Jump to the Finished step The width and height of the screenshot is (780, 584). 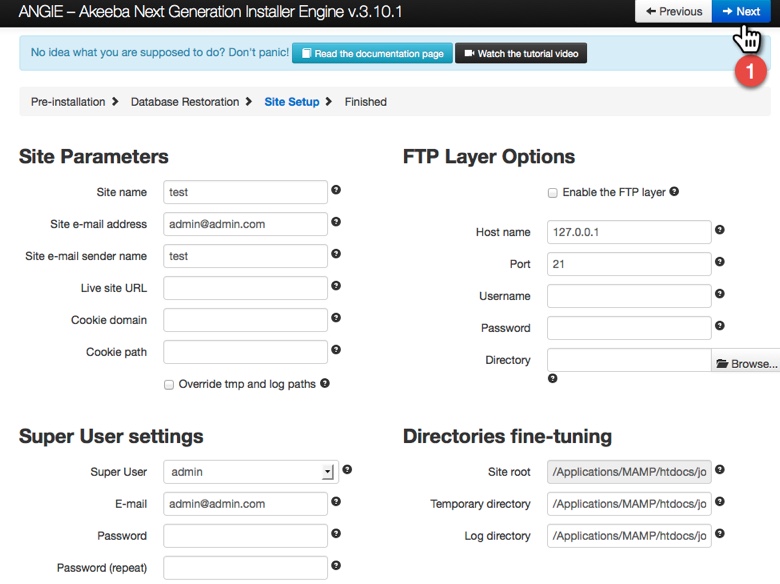coord(366,101)
